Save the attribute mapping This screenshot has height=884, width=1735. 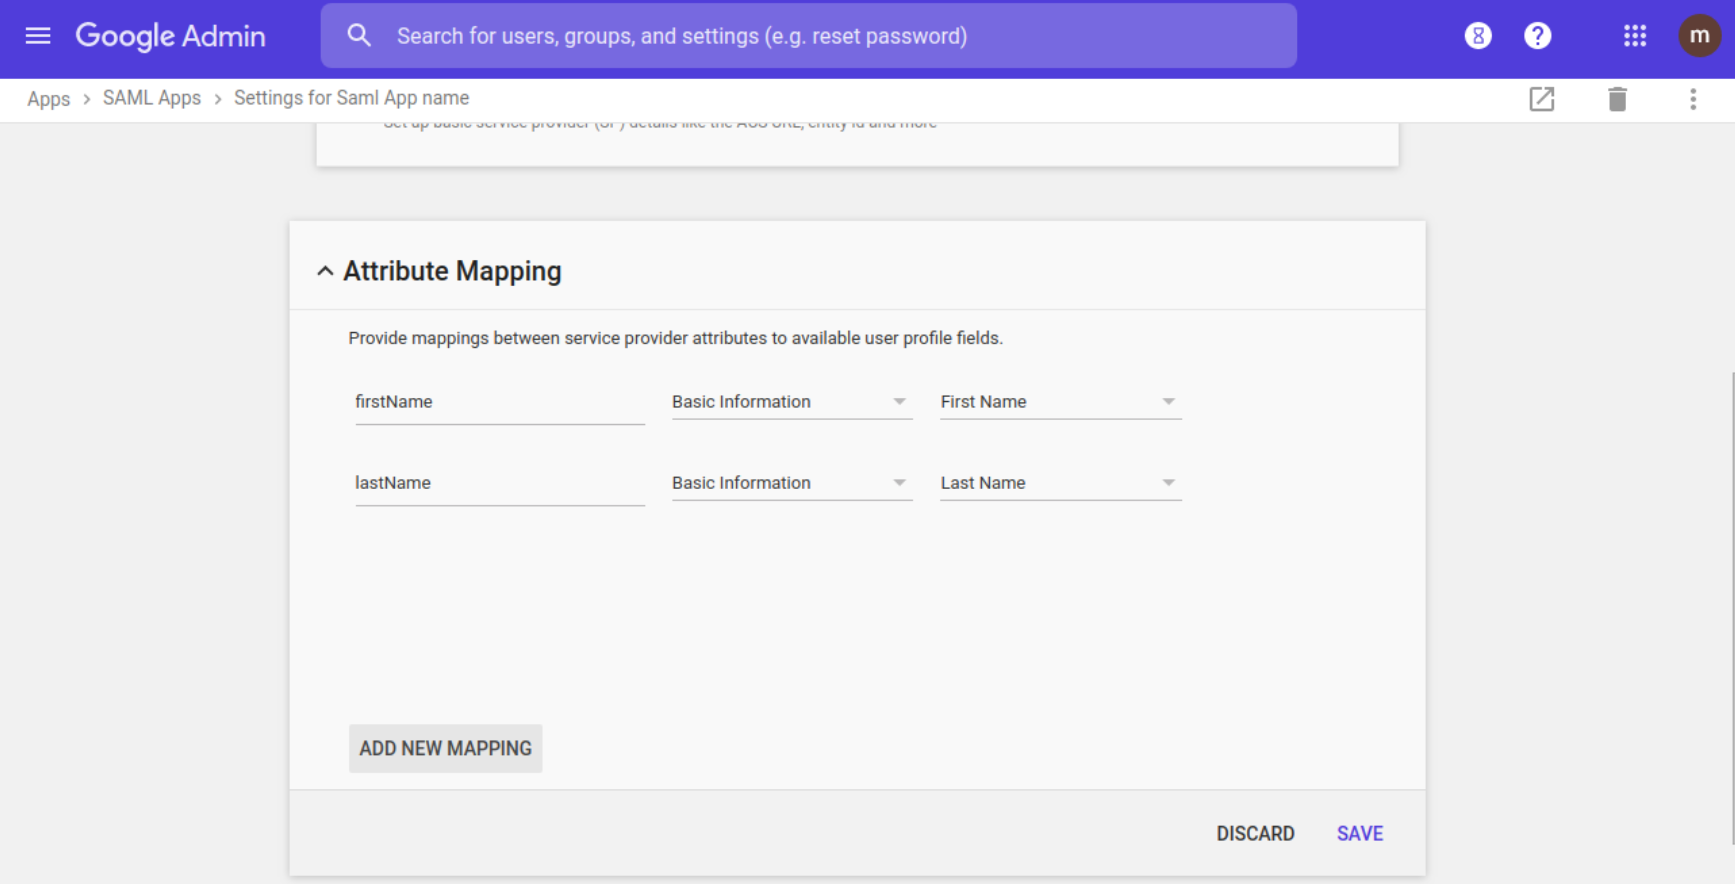[1359, 833]
